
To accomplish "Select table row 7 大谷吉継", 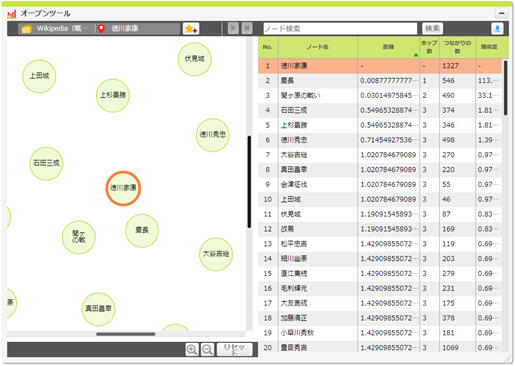I will tap(380, 155).
